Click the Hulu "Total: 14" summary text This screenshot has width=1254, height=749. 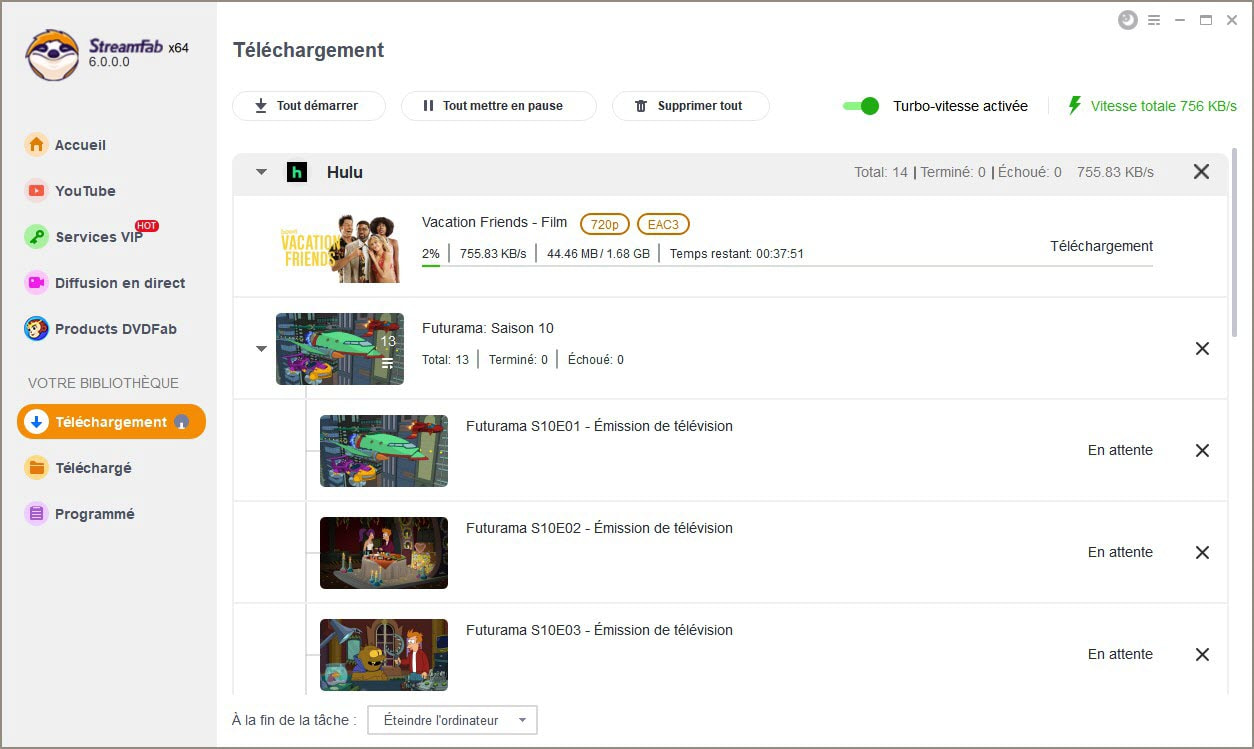tap(881, 172)
